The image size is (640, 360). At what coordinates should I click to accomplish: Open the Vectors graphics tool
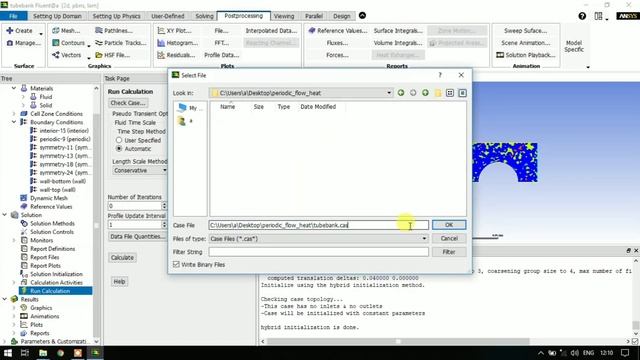pyautogui.click(x=66, y=55)
